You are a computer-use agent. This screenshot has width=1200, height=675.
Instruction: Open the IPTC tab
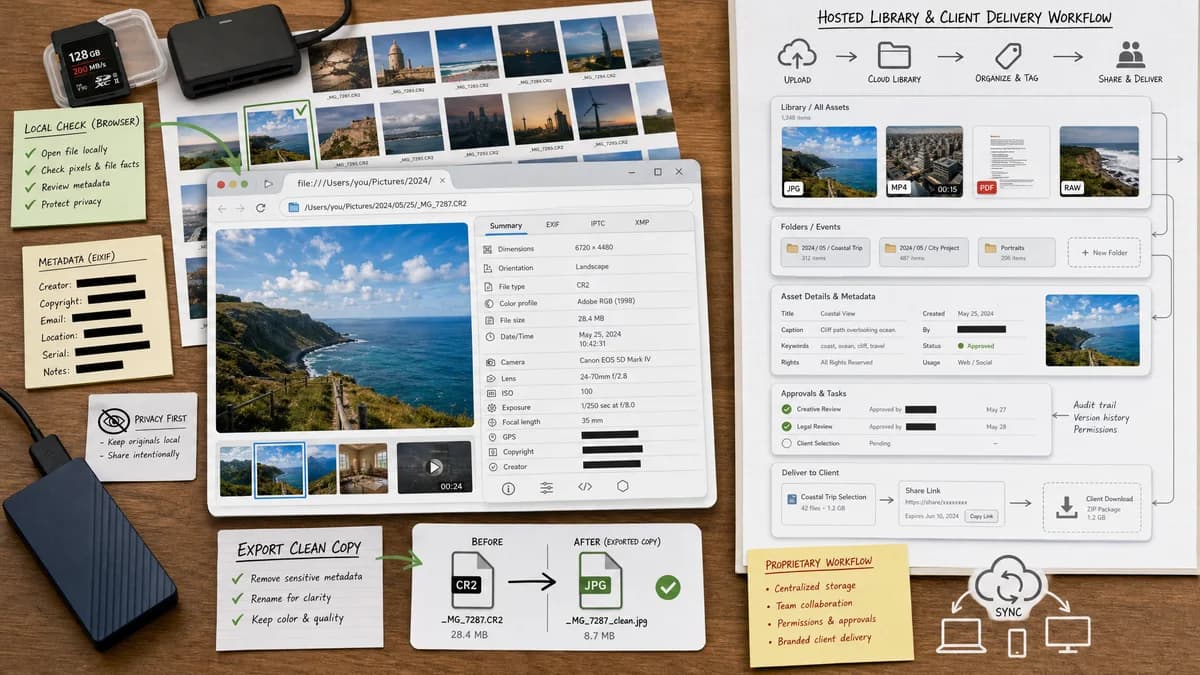coord(598,223)
